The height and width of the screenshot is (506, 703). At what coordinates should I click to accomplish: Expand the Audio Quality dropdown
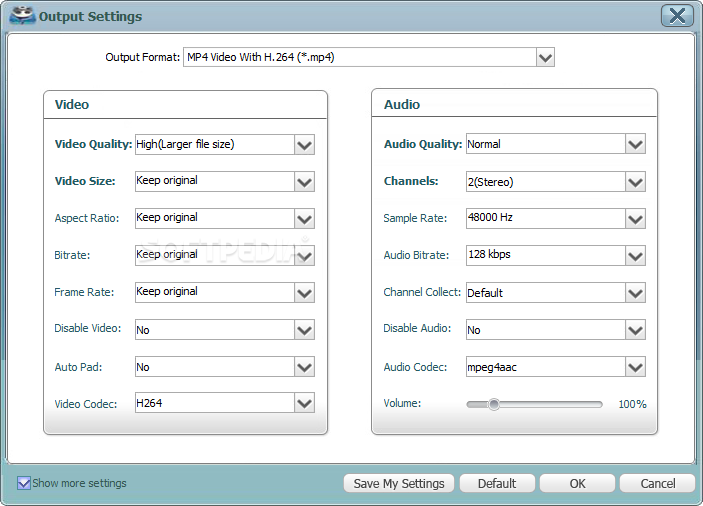635,144
